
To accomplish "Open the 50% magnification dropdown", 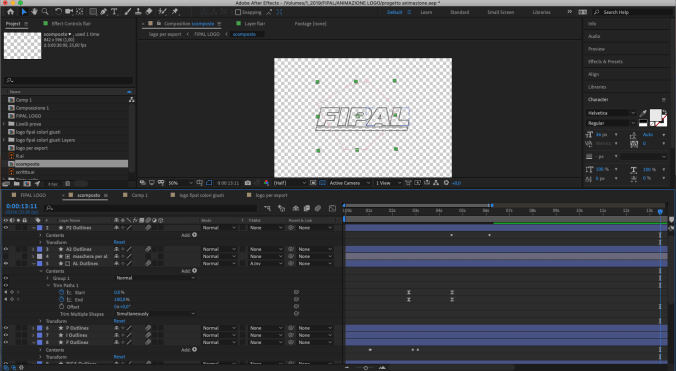I will click(180, 183).
